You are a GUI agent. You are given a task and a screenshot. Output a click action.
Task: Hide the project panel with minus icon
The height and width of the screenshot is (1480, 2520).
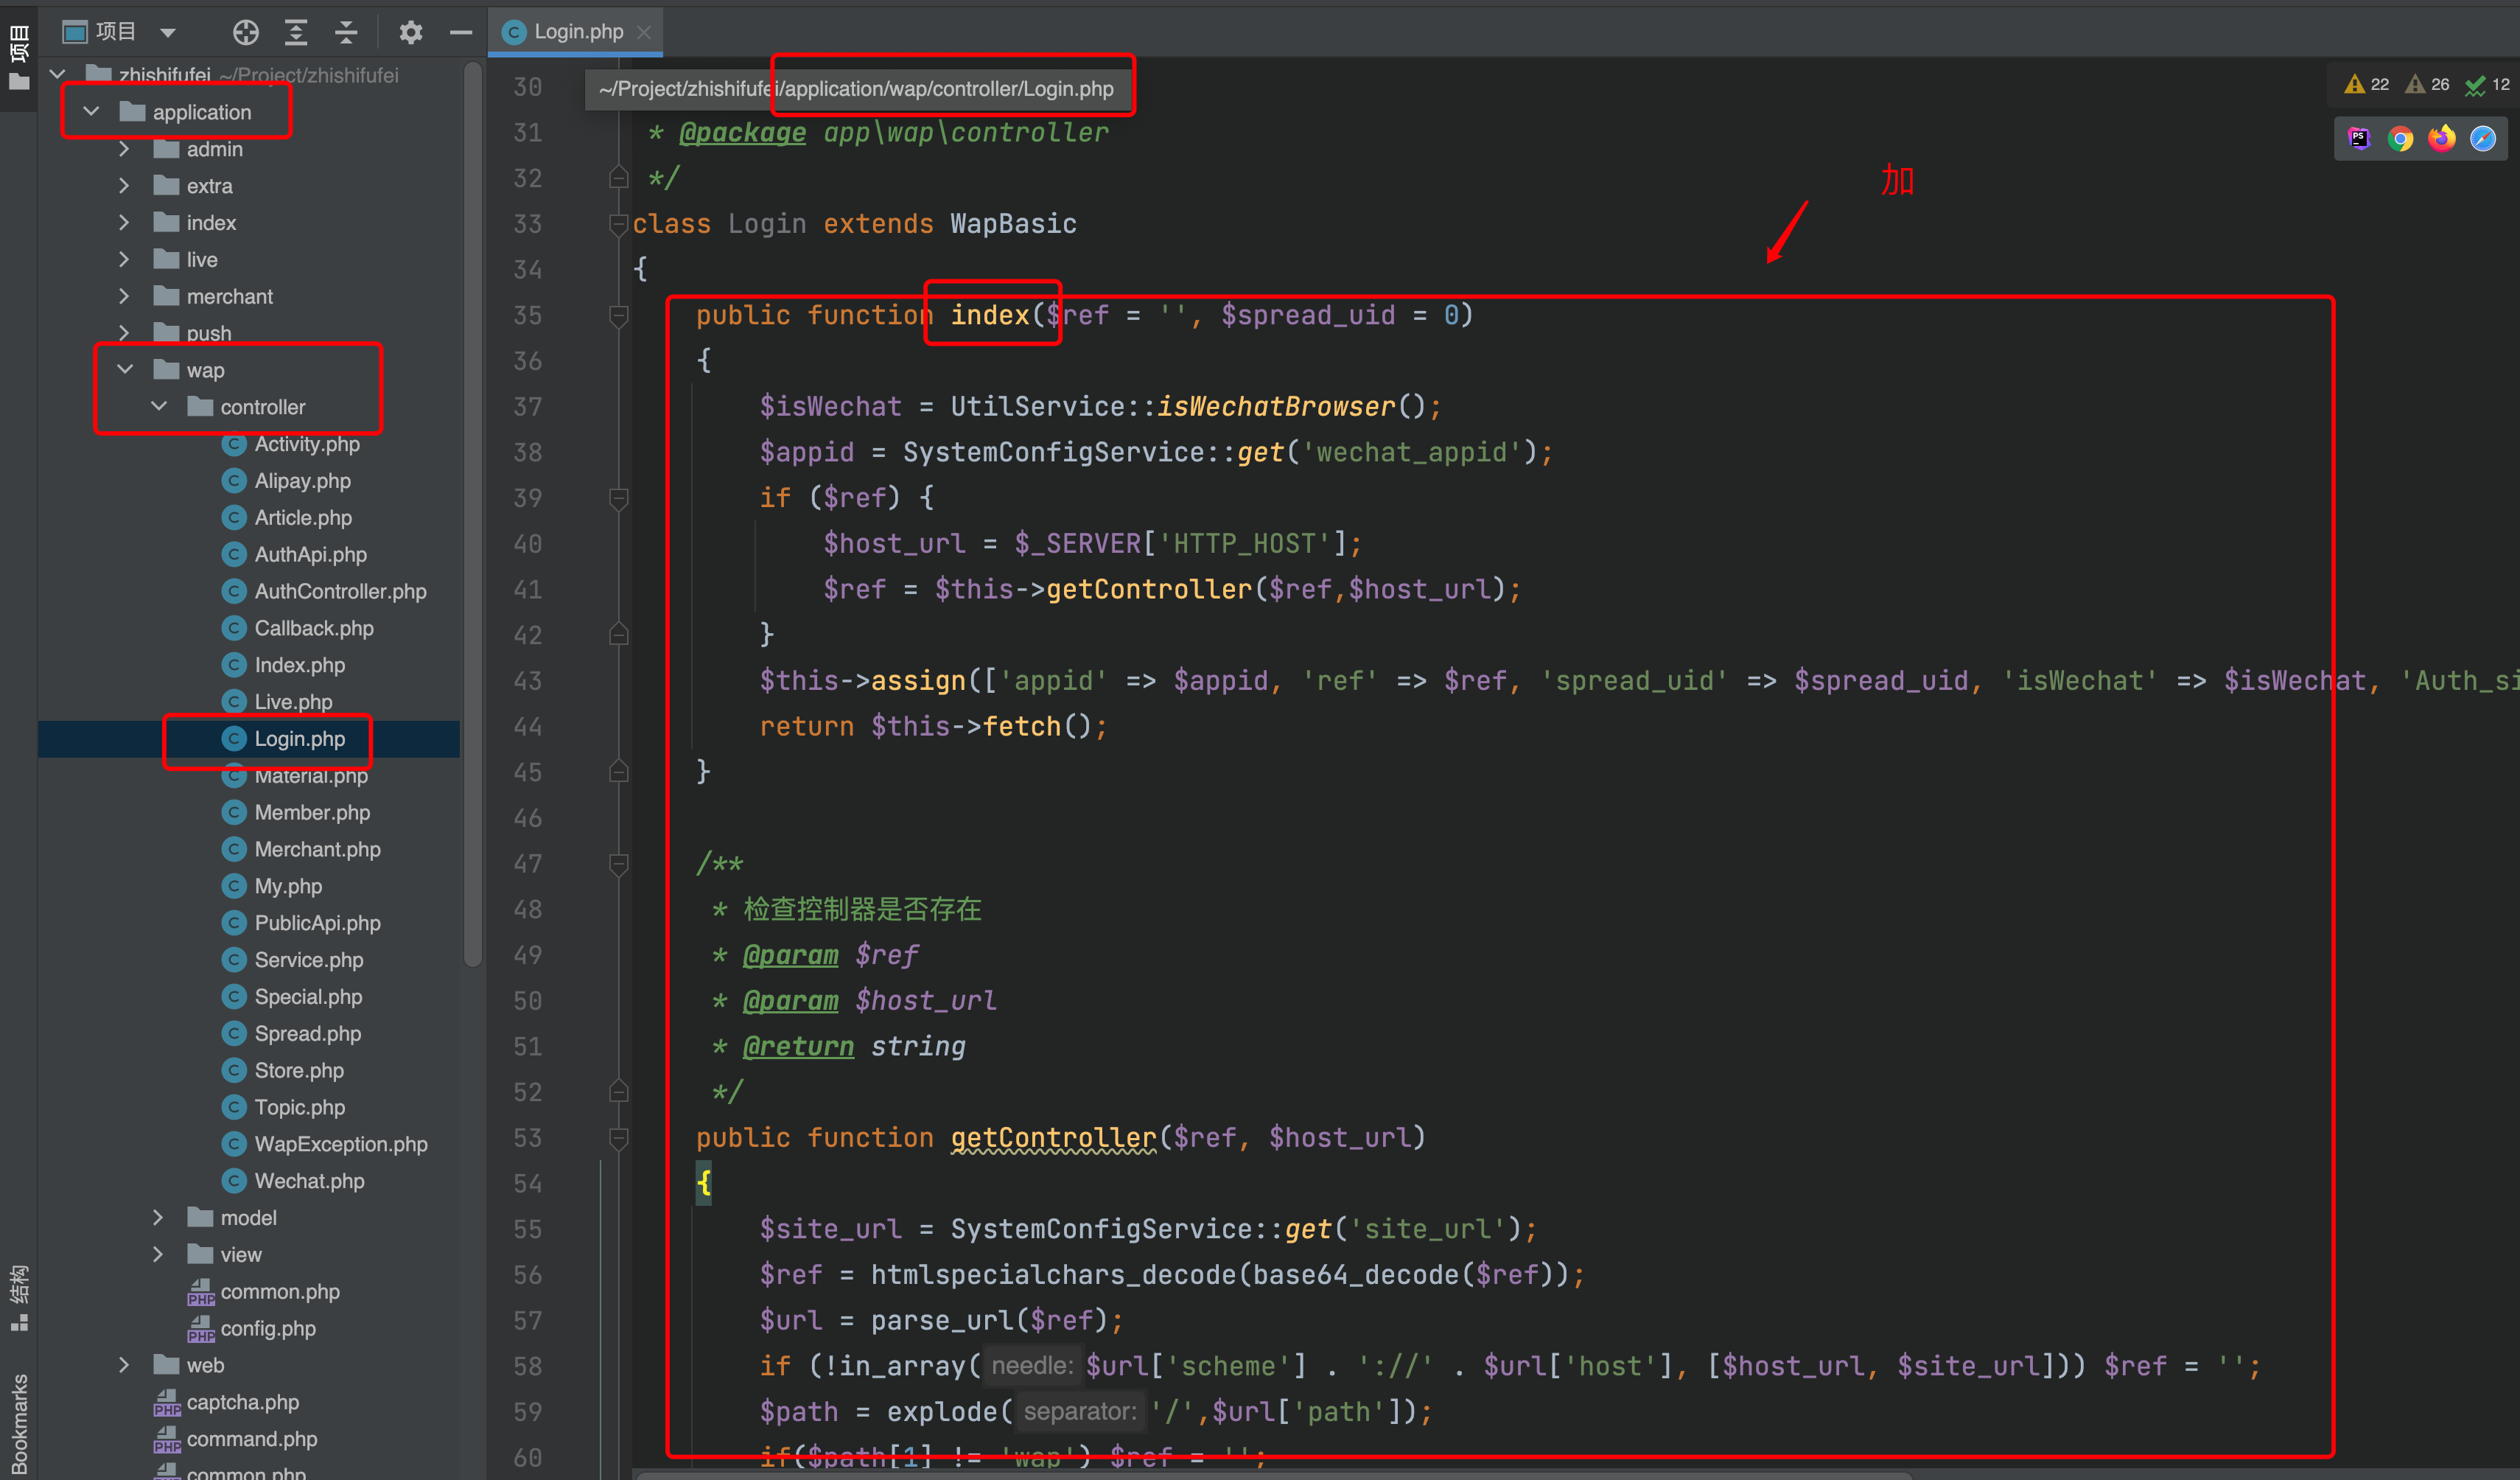click(460, 33)
